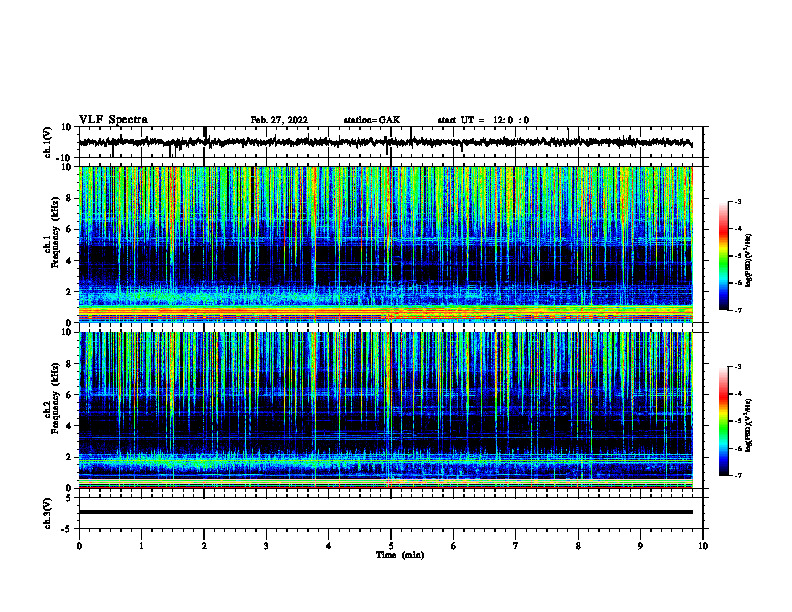Click time-axis tick label "4"

coord(329,546)
